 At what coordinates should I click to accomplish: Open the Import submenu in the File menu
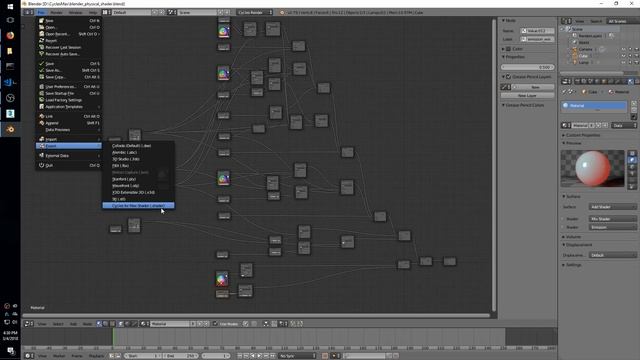click(x=69, y=139)
